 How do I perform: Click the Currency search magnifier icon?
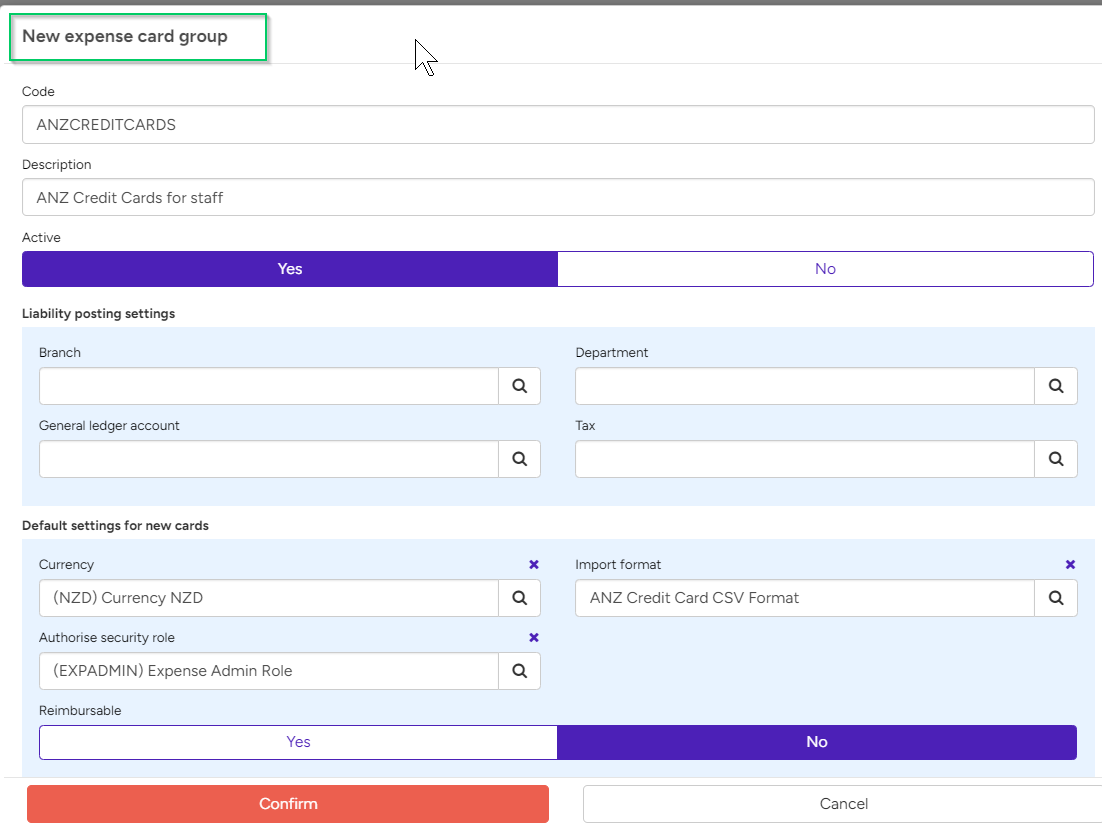tap(519, 598)
